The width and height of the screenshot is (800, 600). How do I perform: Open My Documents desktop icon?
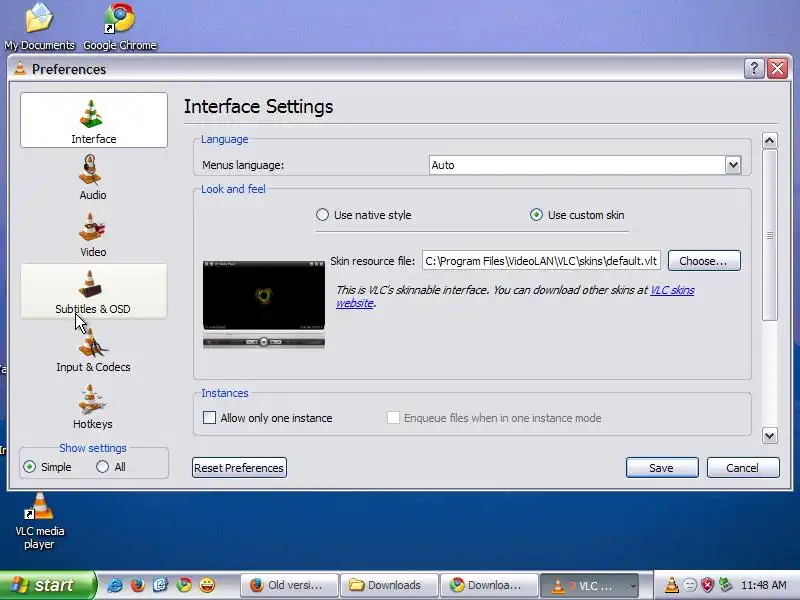click(39, 27)
